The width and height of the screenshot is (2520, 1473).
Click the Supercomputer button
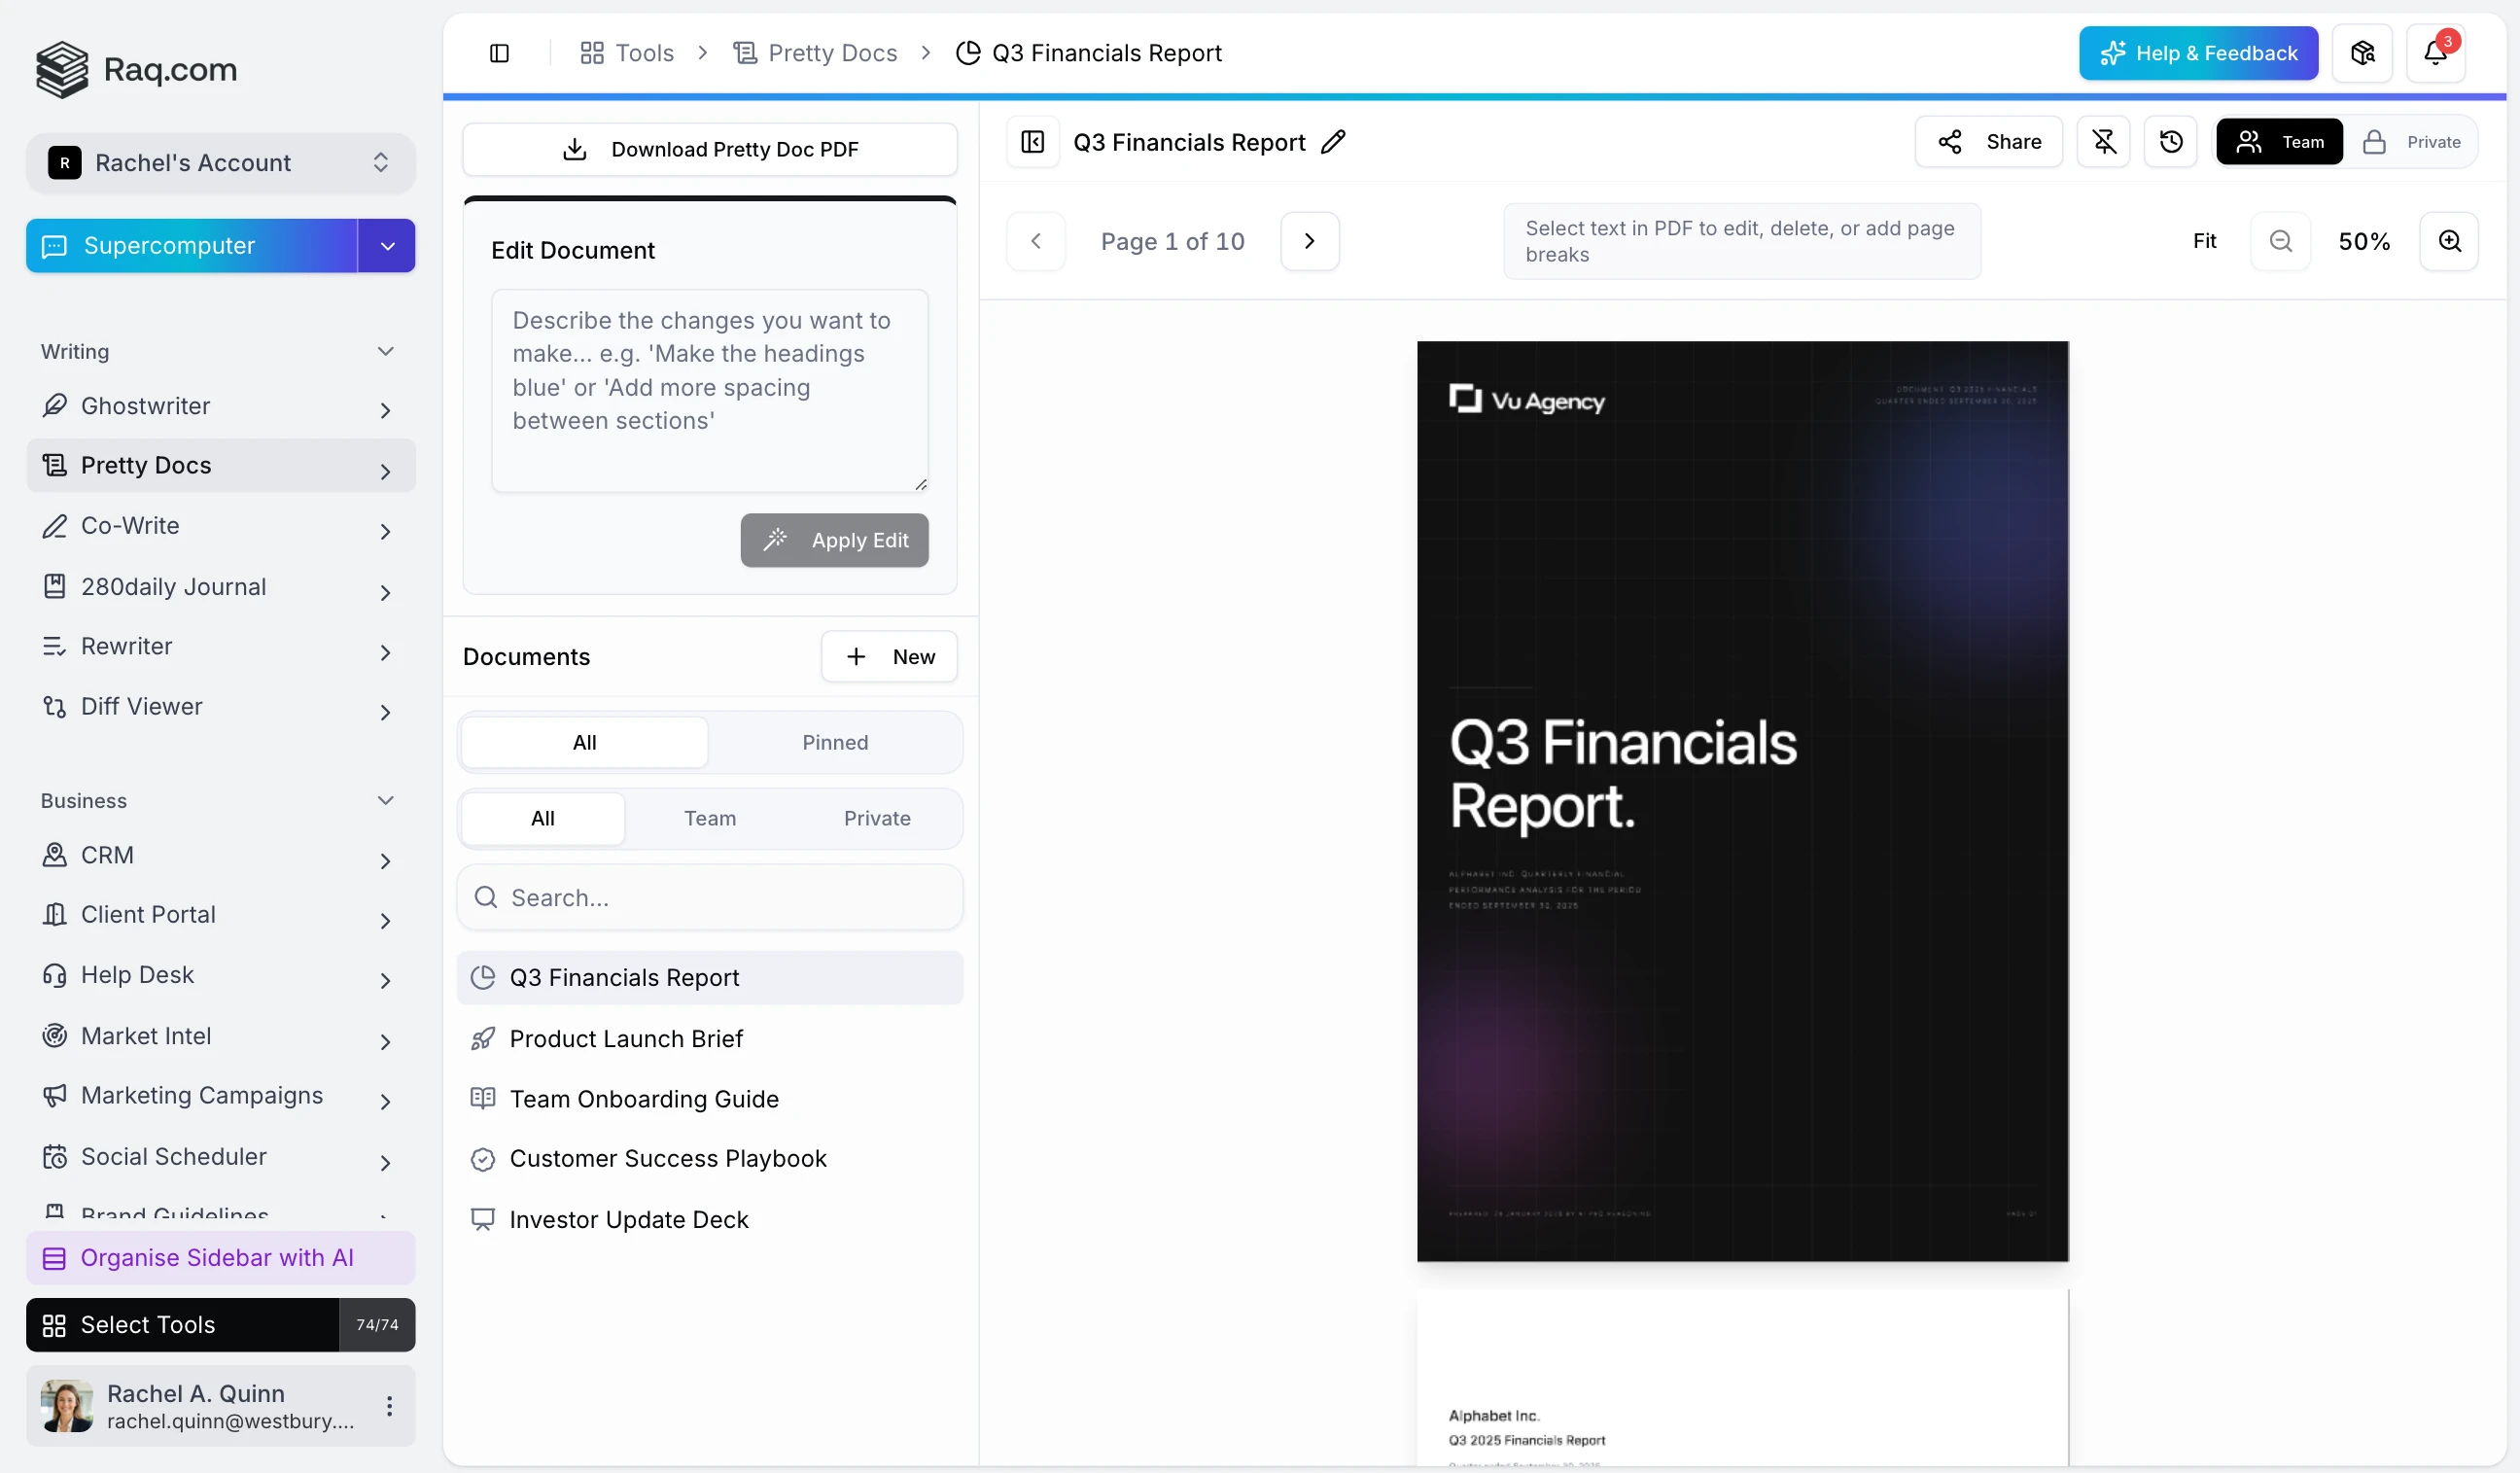(x=192, y=246)
